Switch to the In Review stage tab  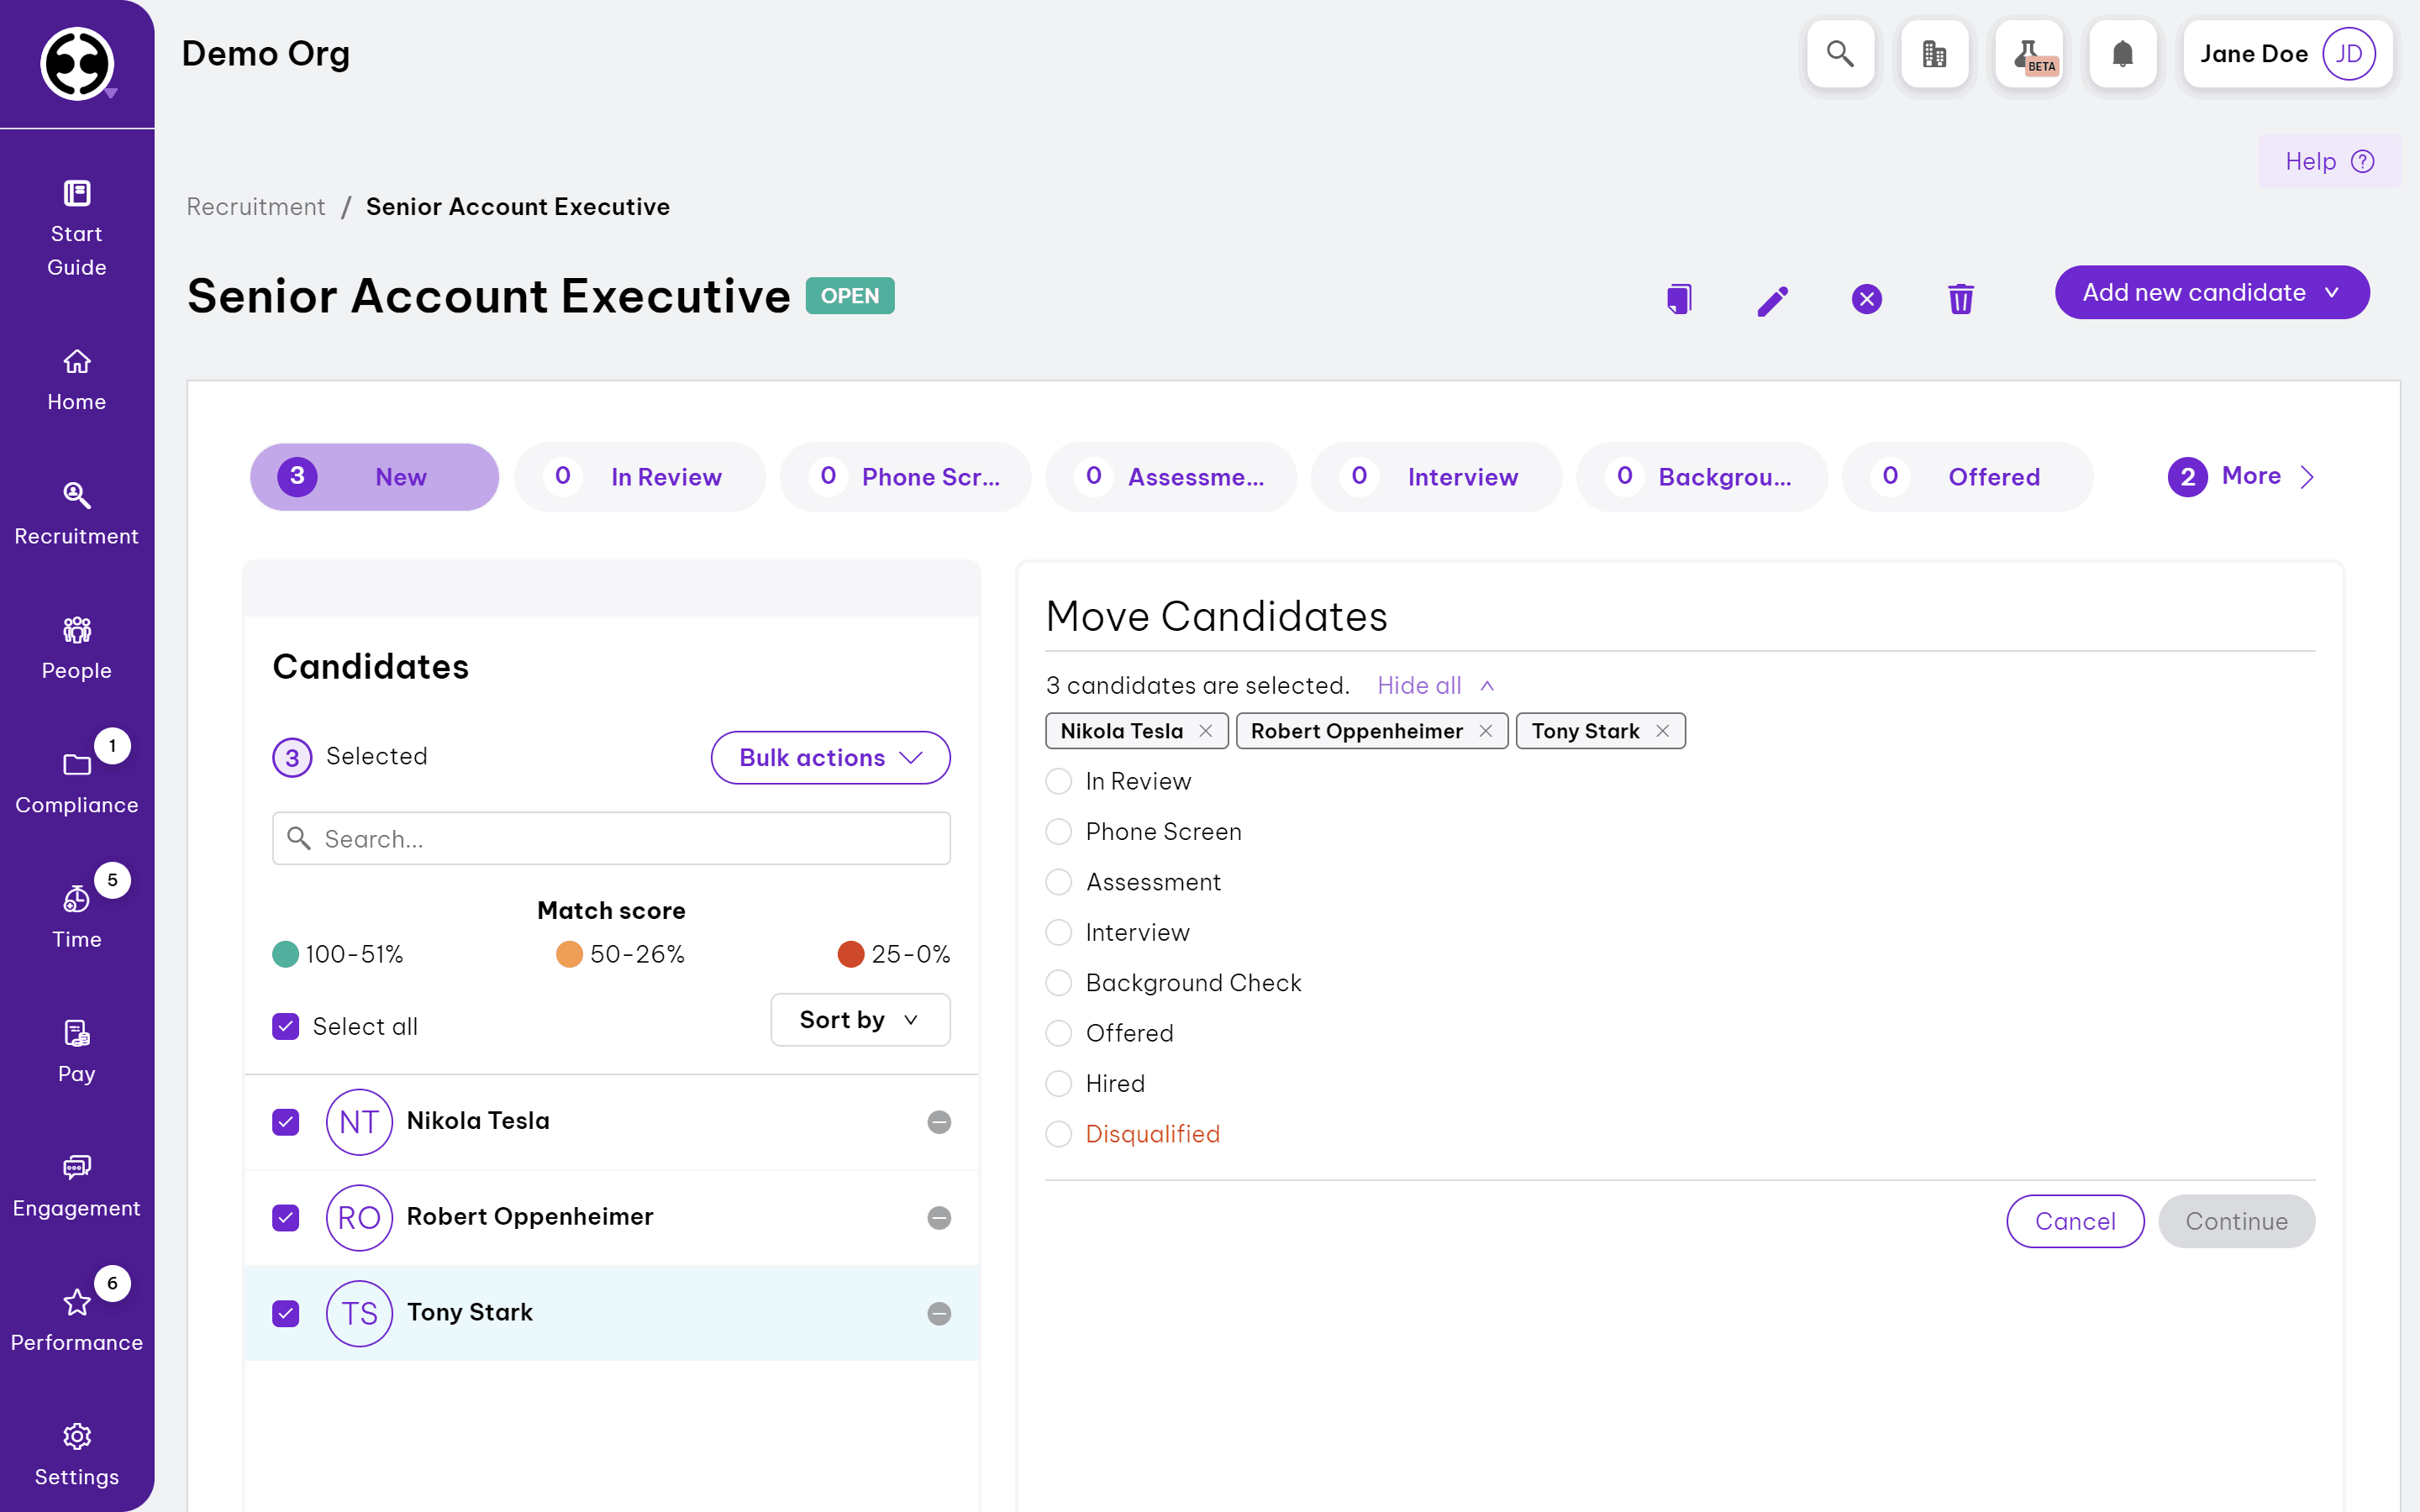tap(640, 477)
